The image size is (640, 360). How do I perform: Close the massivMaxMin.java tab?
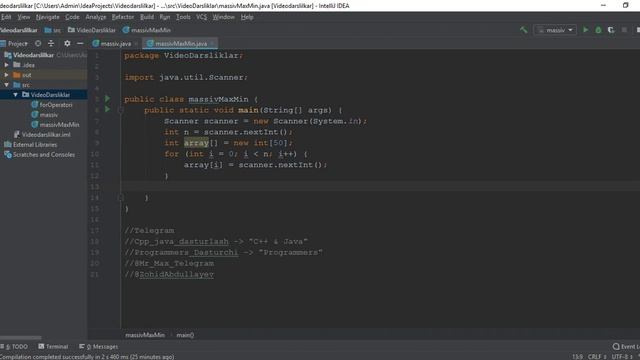click(212, 44)
